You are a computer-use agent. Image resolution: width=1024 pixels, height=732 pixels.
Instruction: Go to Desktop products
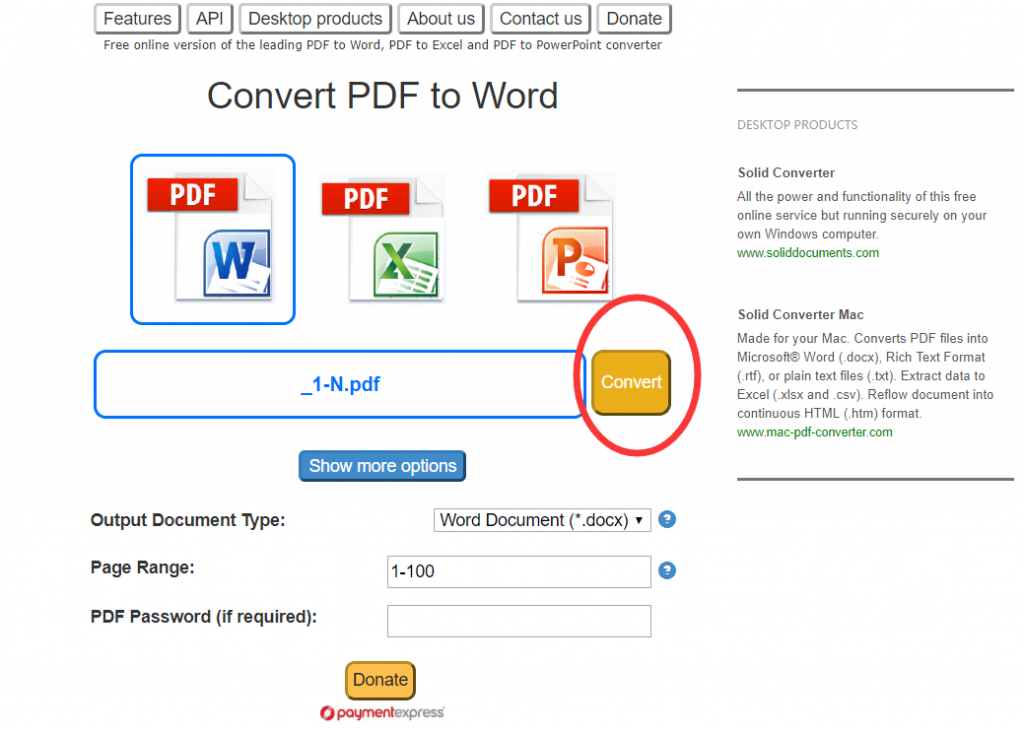(315, 18)
